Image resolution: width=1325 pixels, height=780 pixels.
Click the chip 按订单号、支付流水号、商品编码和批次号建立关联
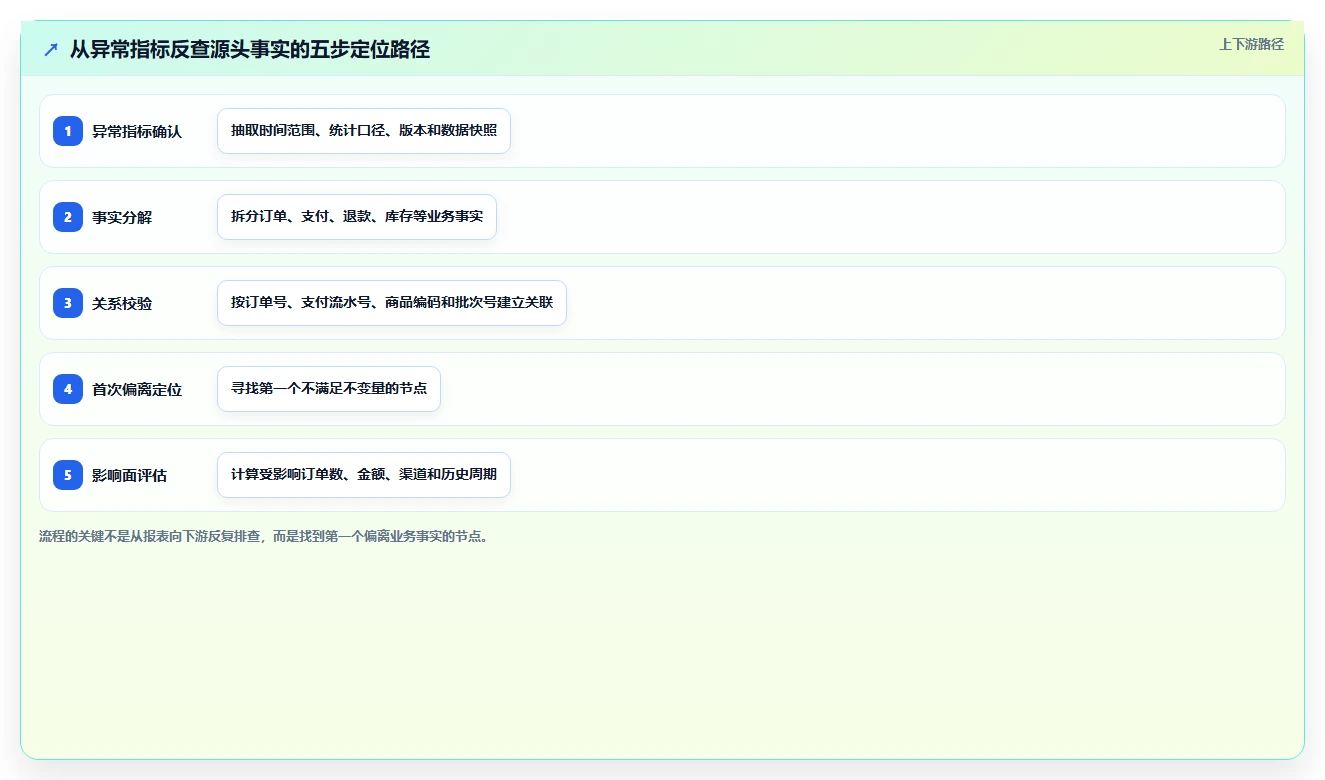[392, 303]
